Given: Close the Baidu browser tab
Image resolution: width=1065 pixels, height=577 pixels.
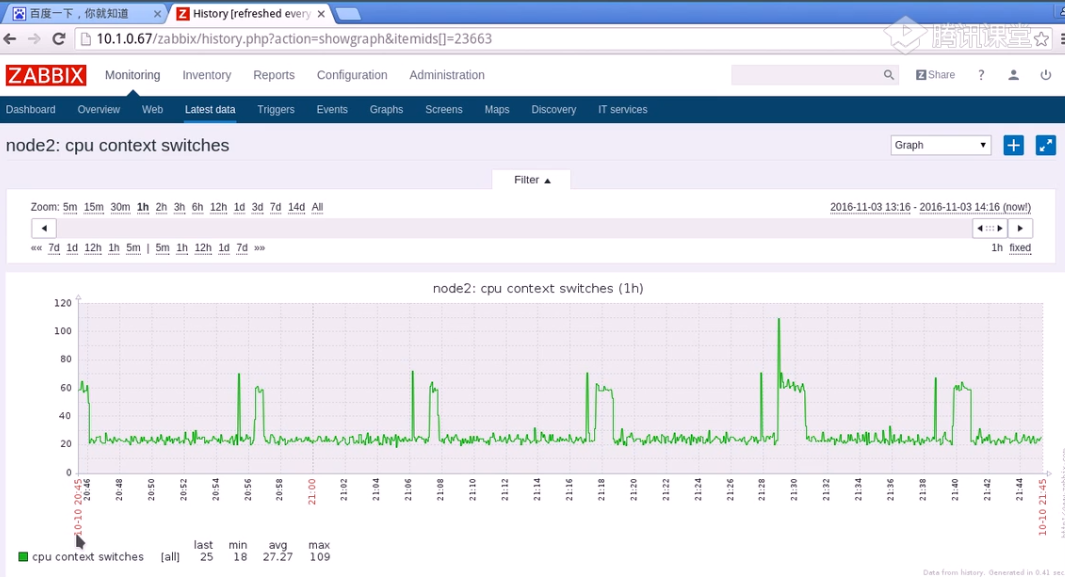Looking at the screenshot, I should point(158,14).
